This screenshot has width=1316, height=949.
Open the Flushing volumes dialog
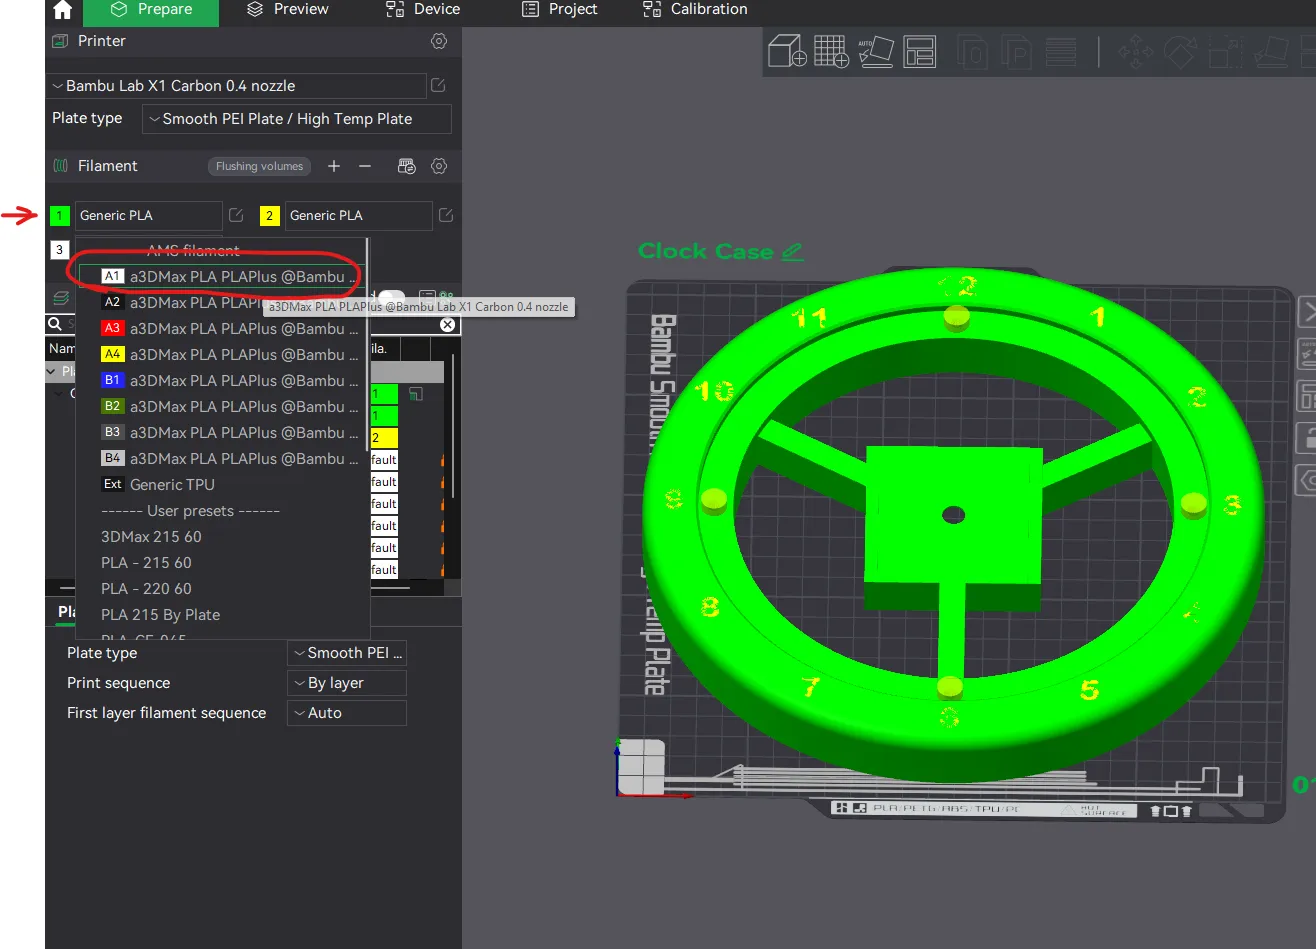[x=258, y=166]
